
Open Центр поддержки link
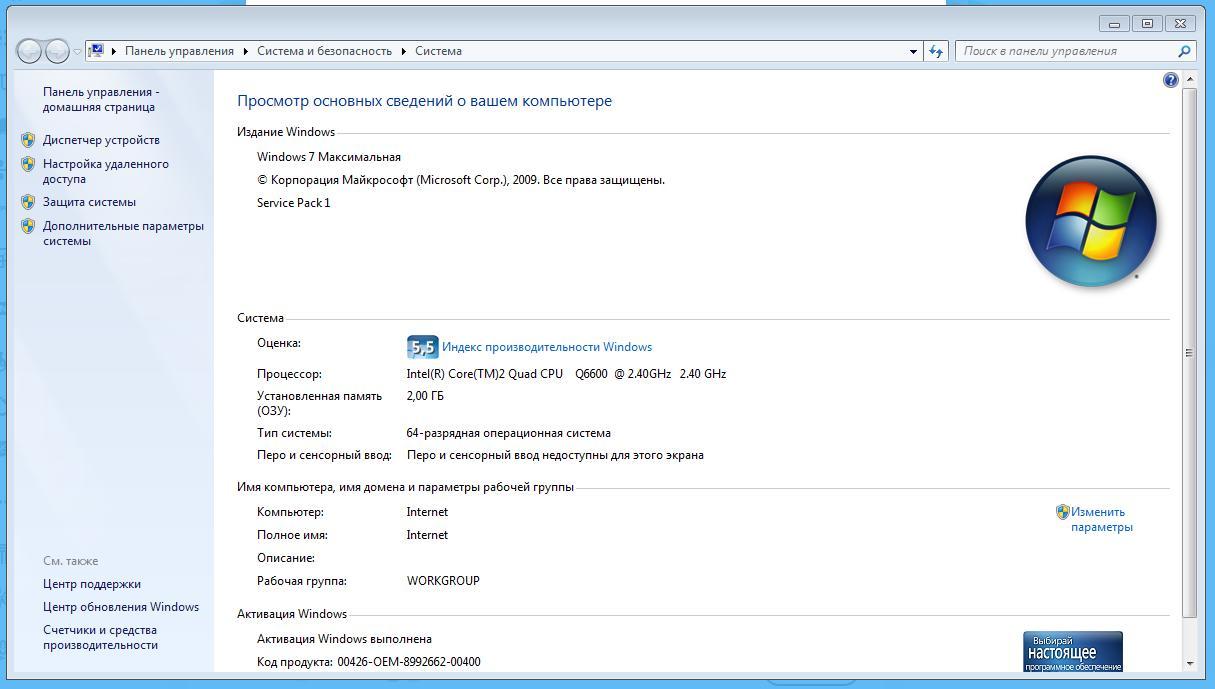(x=92, y=584)
